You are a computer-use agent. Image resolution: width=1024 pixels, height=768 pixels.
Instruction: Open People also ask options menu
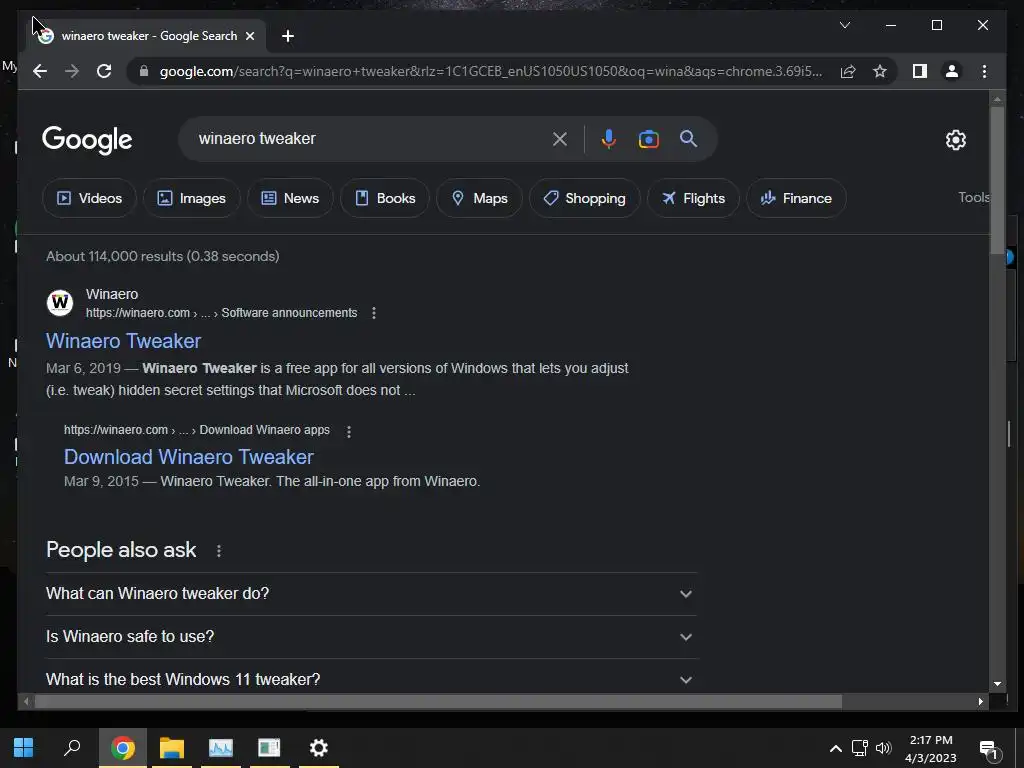219,551
